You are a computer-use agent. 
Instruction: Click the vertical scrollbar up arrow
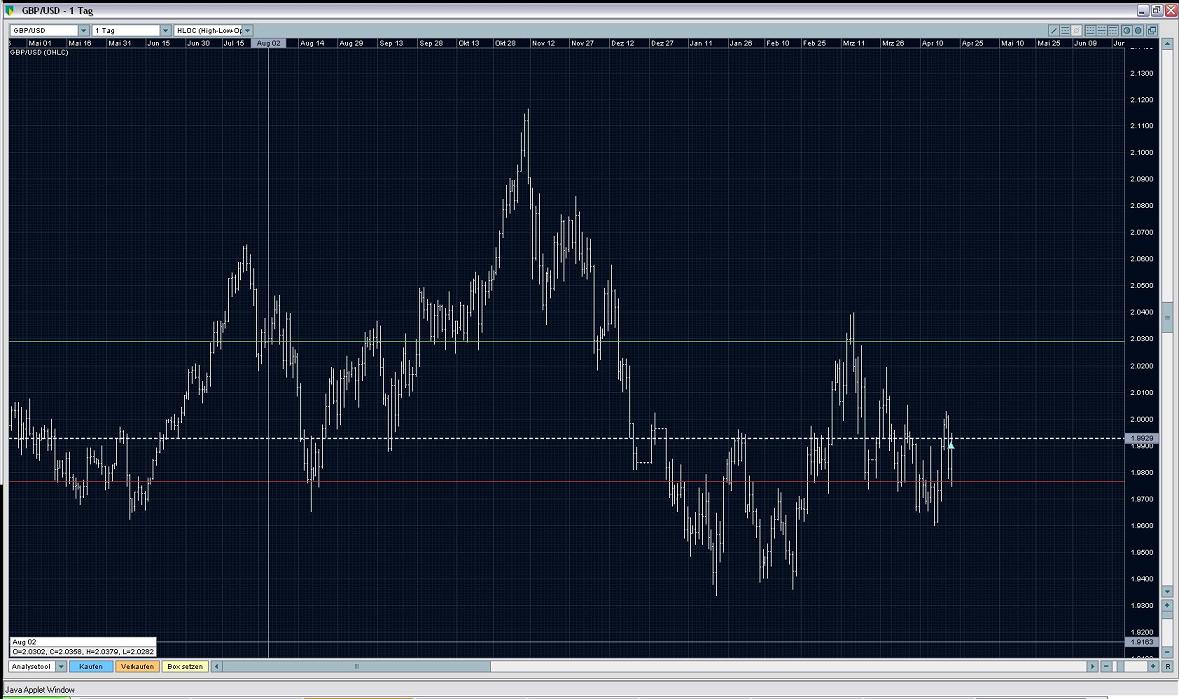click(x=1168, y=44)
